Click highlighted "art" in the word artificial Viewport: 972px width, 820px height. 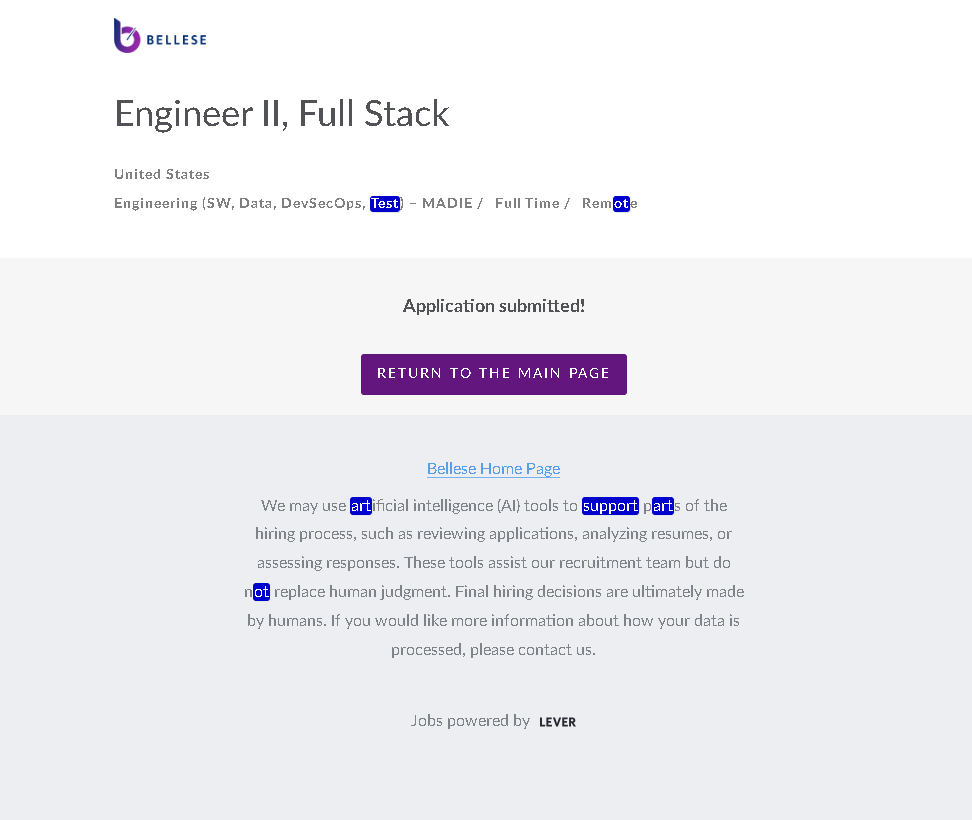pos(361,506)
